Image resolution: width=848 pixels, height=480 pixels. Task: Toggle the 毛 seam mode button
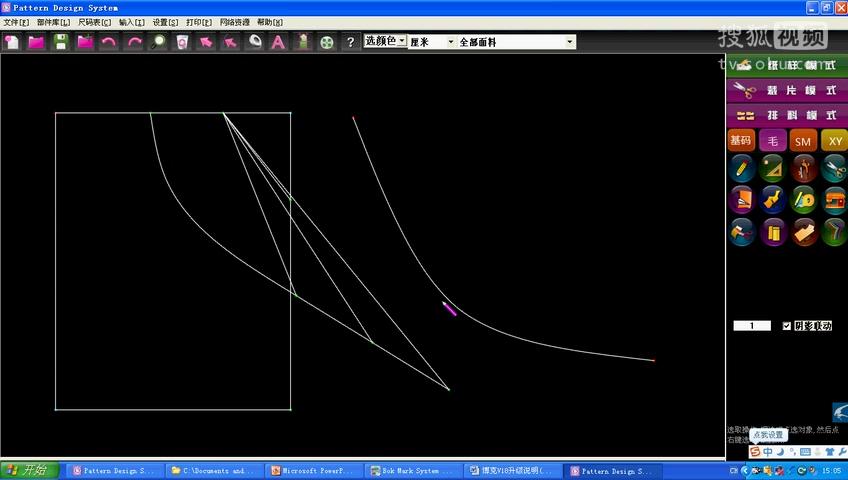pos(772,141)
